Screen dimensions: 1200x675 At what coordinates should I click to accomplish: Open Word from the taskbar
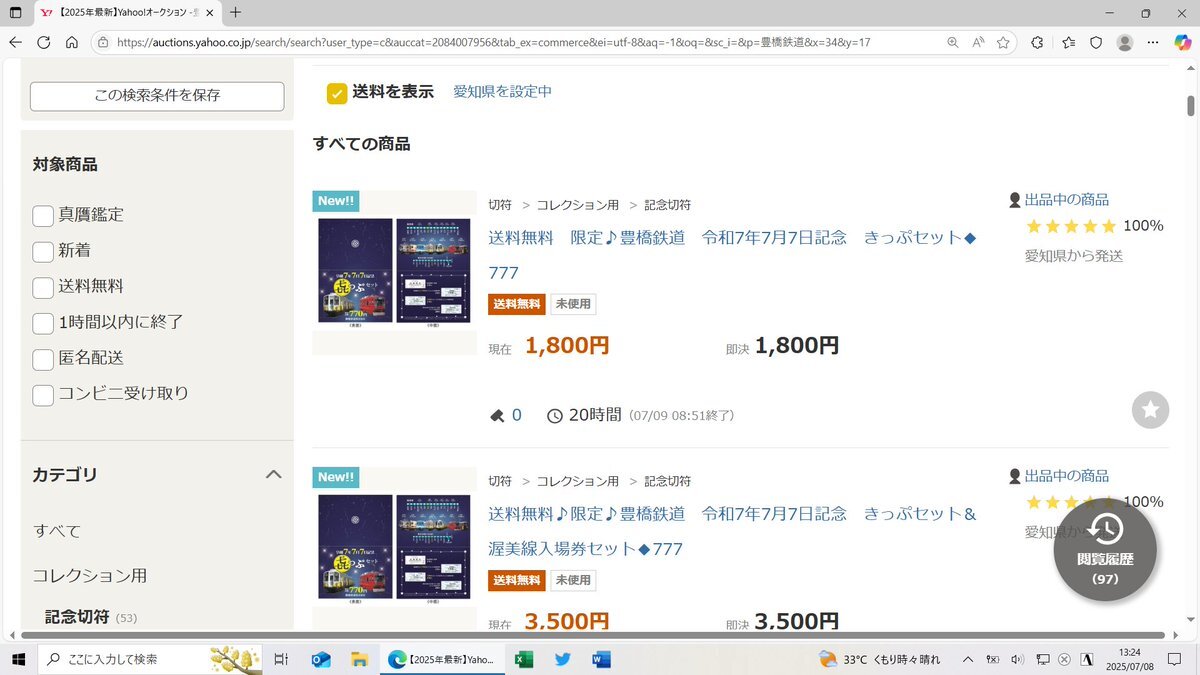point(601,659)
